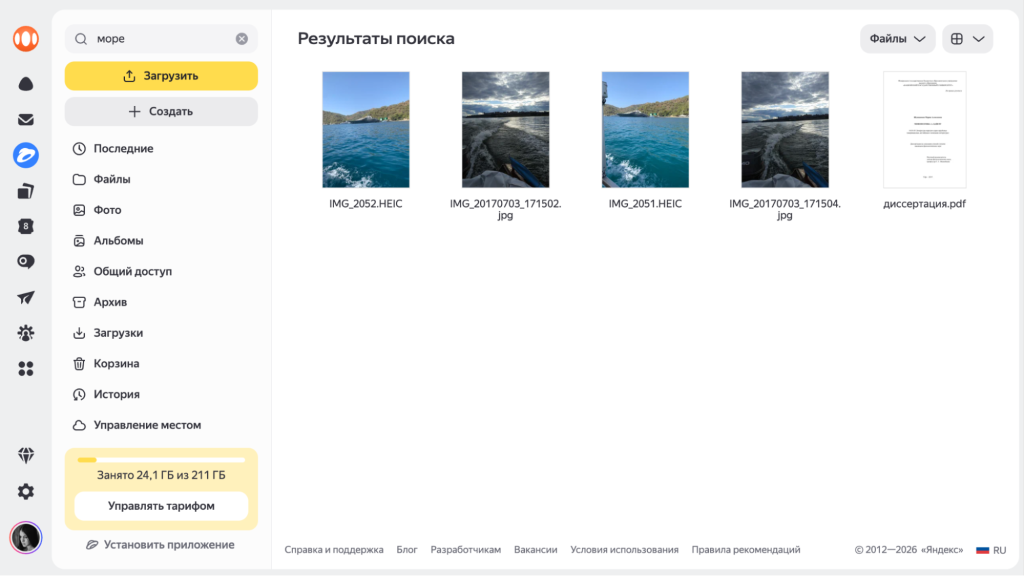The height and width of the screenshot is (576, 1024).
Task: Open the calendar icon showing number 8
Action: click(x=26, y=227)
